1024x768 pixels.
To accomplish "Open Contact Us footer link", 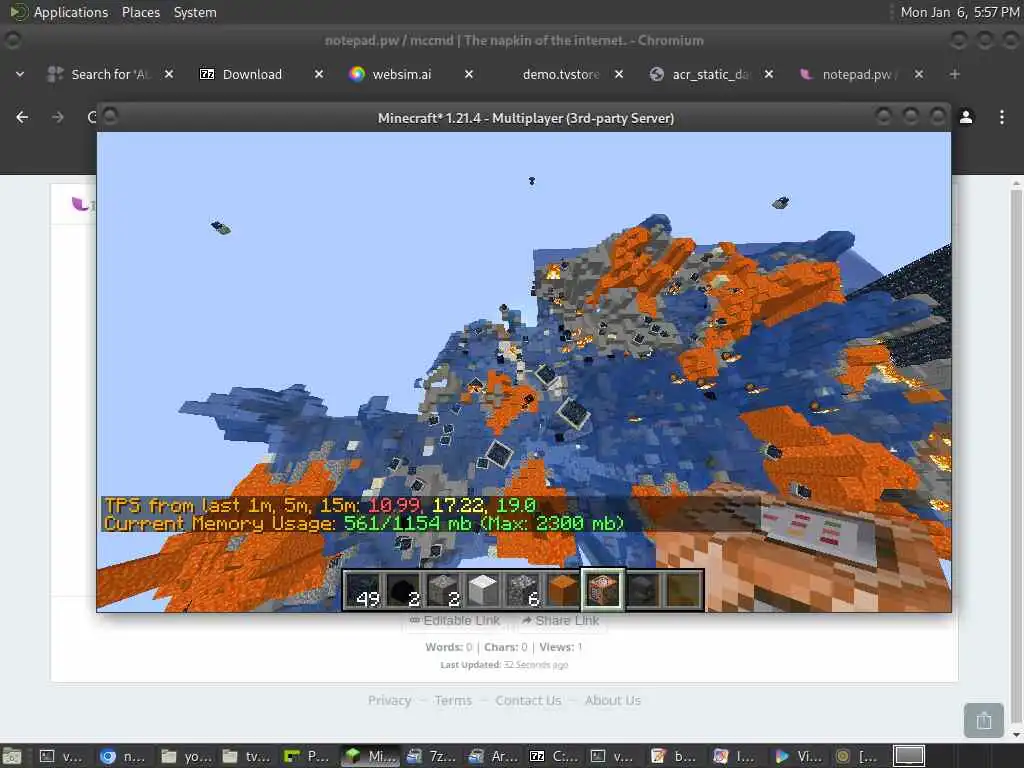I will pos(528,701).
